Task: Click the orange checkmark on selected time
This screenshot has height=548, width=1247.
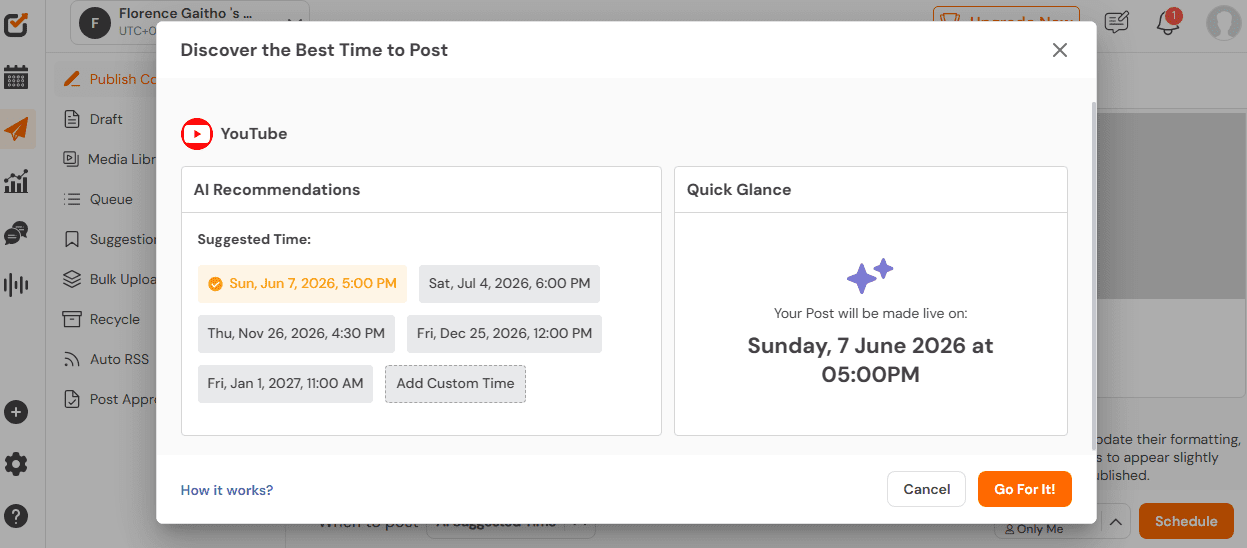Action: [215, 284]
